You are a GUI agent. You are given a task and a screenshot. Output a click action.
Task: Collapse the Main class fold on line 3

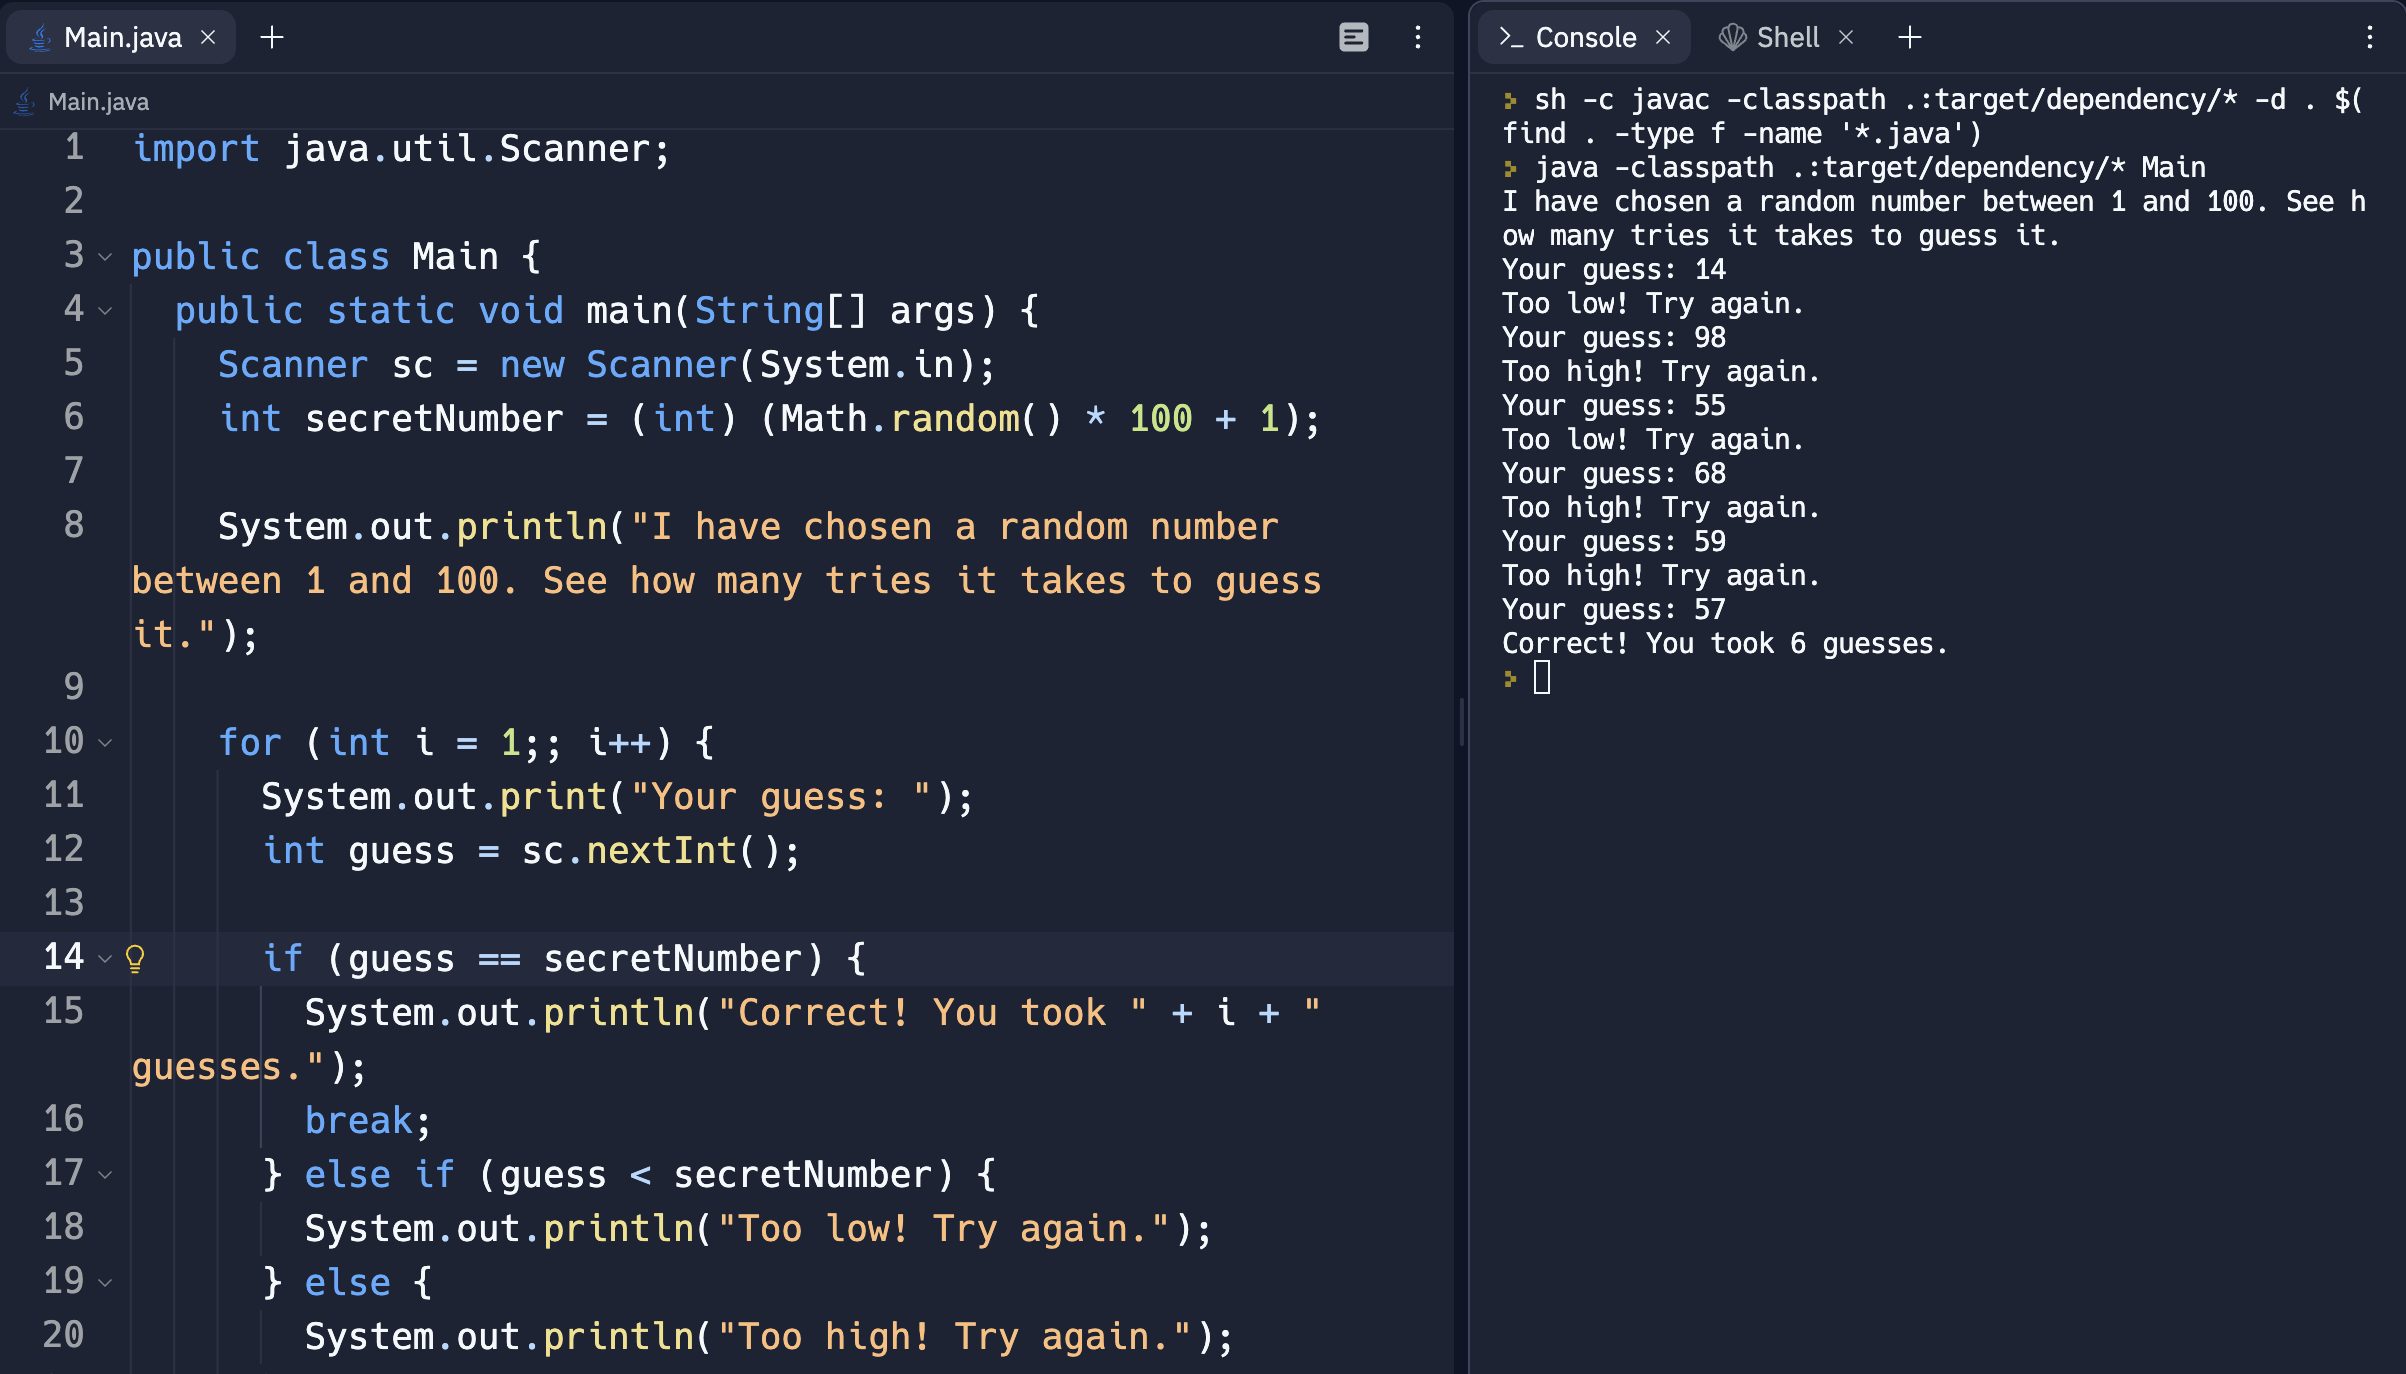pyautogui.click(x=105, y=257)
